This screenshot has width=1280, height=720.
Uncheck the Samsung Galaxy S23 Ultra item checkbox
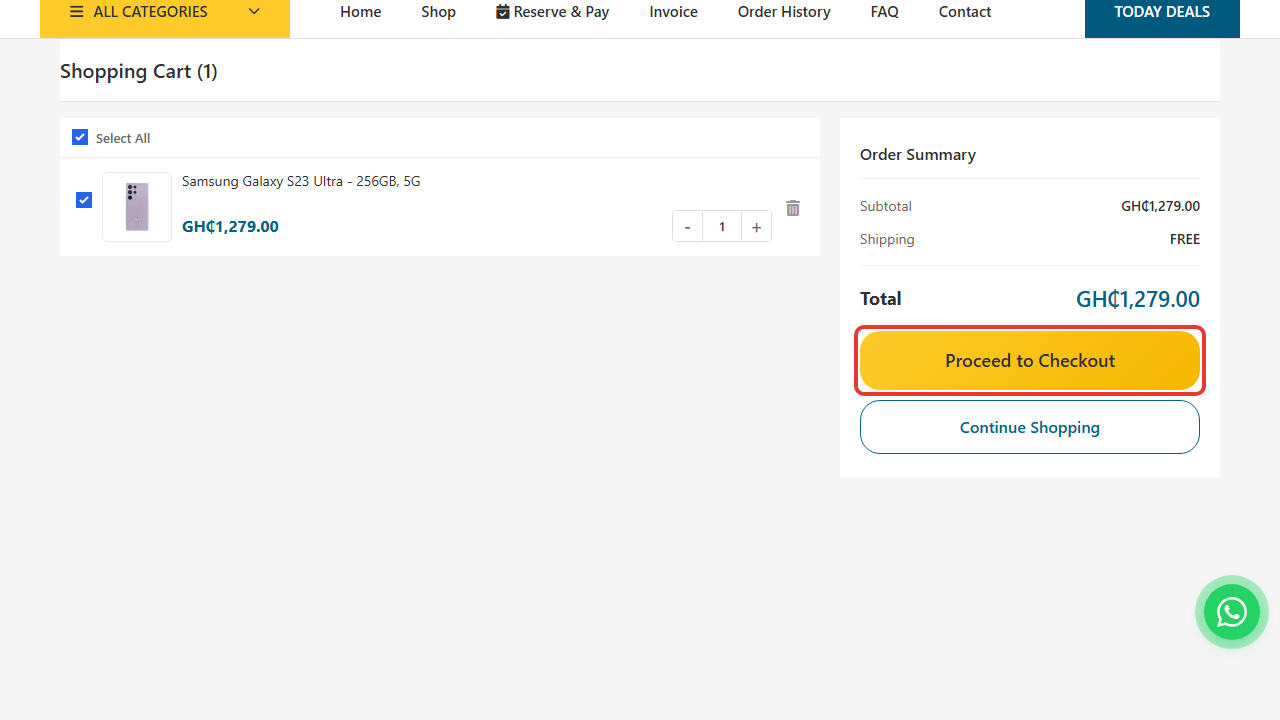click(x=84, y=200)
